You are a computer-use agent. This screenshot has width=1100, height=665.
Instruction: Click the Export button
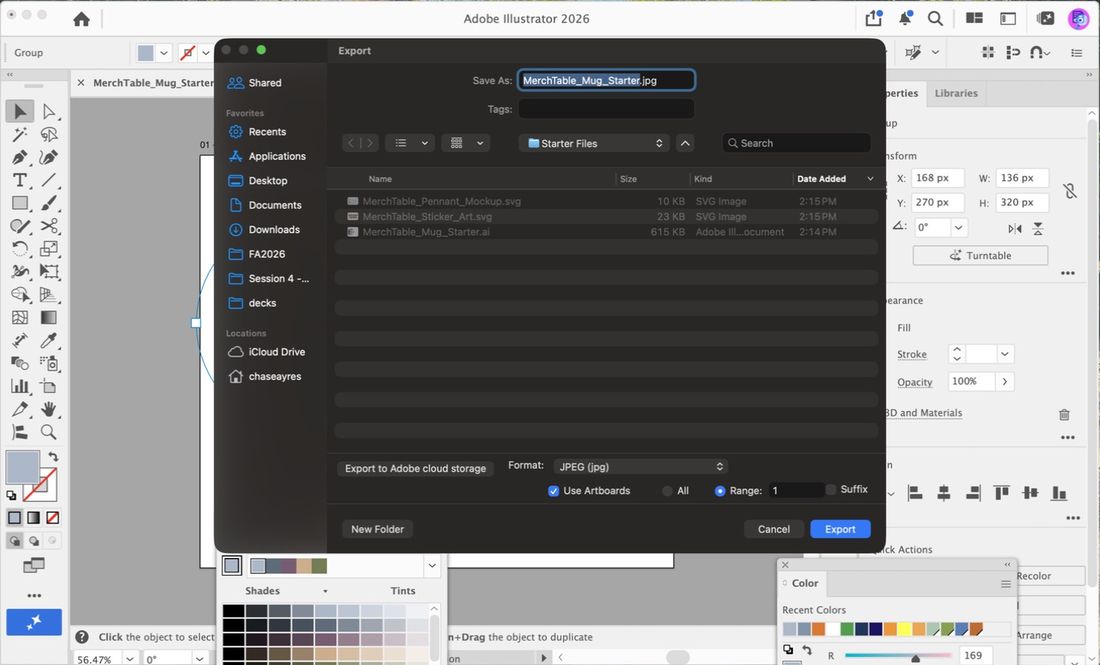pos(840,529)
